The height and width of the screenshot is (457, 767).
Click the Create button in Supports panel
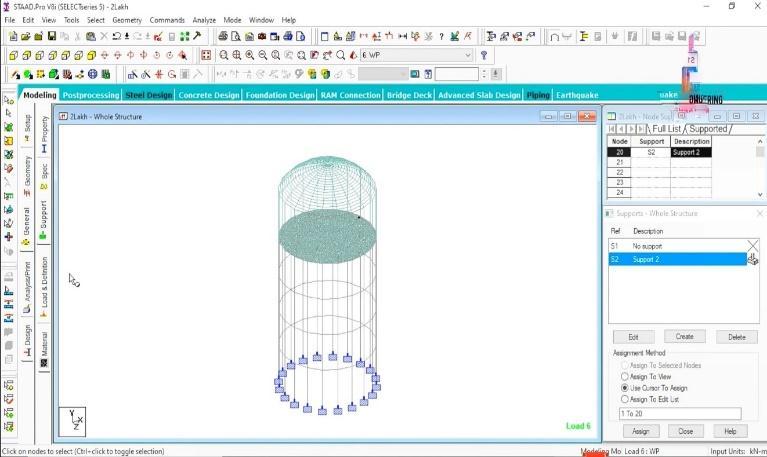tap(684, 337)
